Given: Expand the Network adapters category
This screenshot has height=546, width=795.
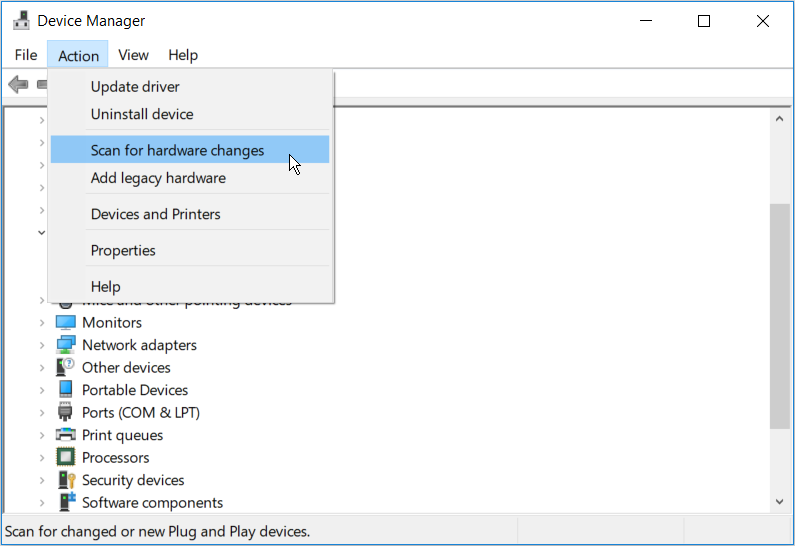Looking at the screenshot, I should pos(42,345).
